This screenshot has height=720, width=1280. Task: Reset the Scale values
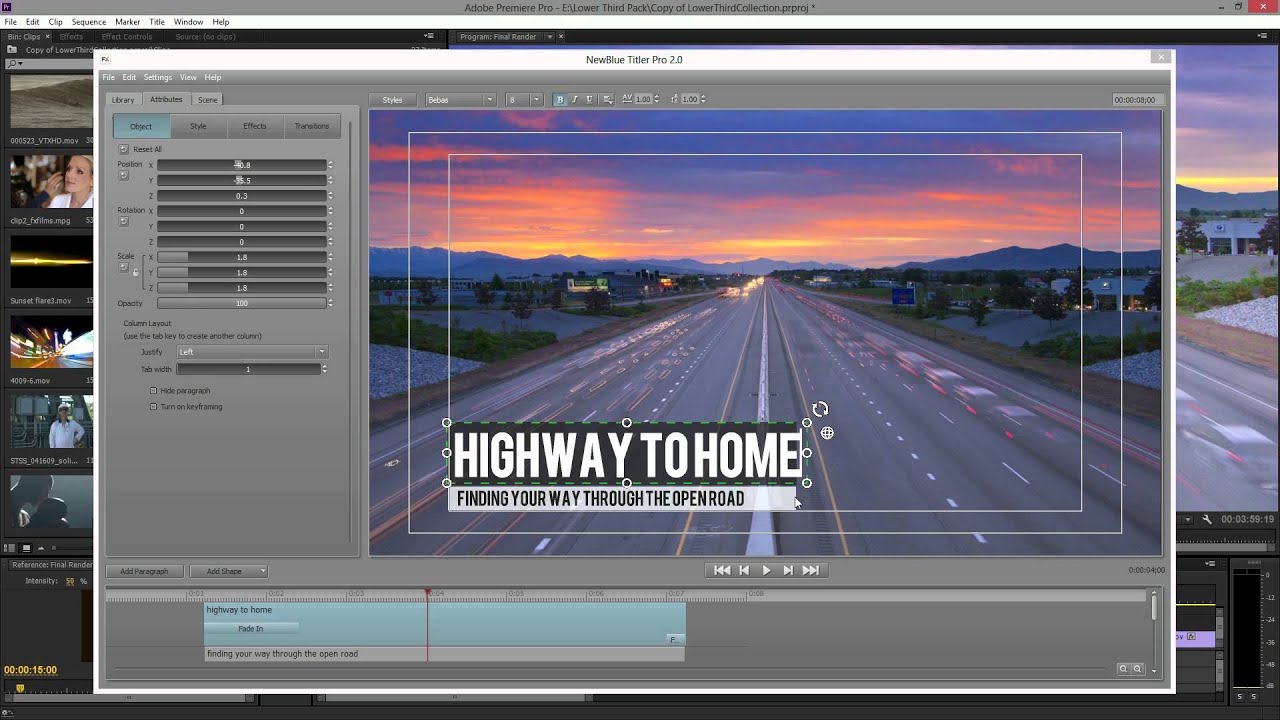click(124, 267)
